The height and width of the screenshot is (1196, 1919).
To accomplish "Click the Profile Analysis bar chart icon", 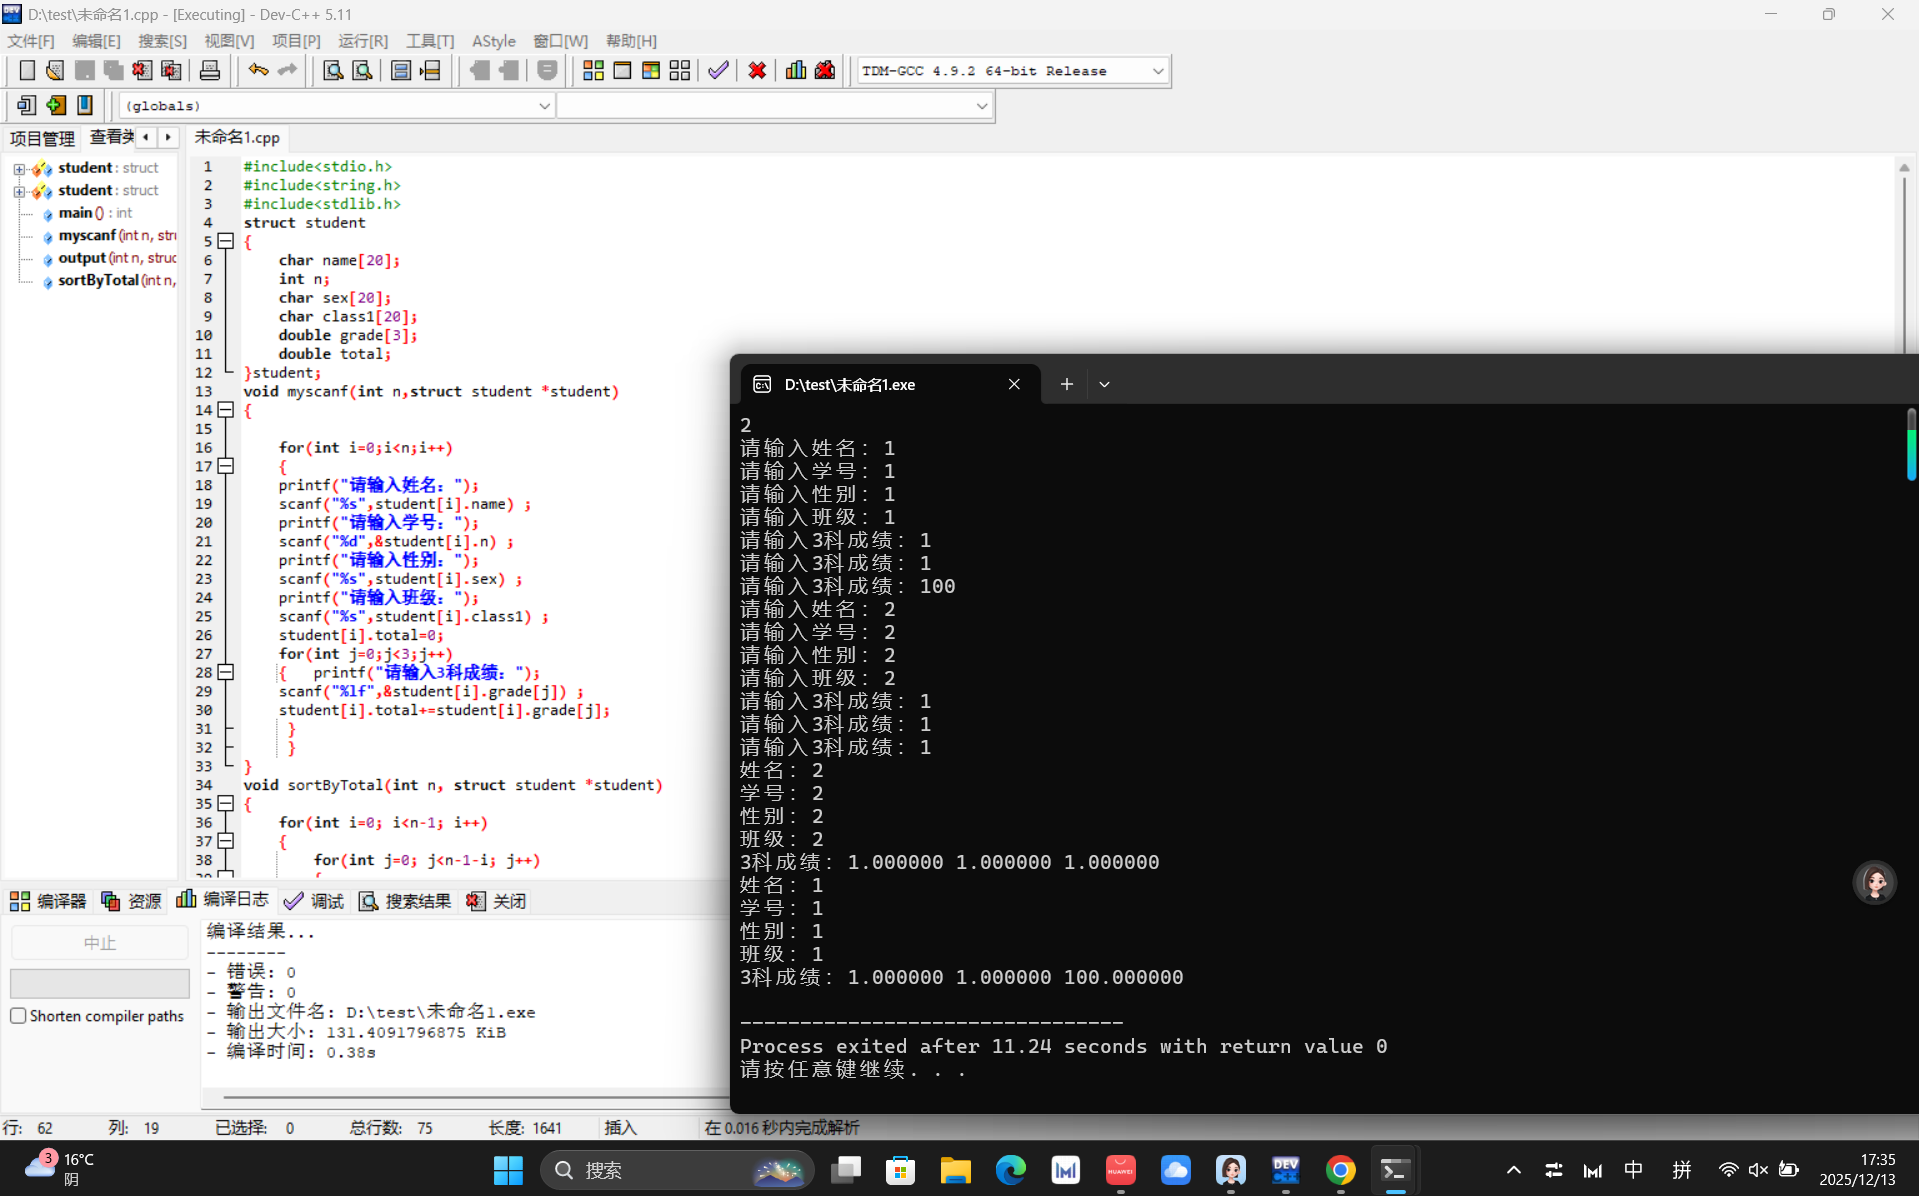I will coord(796,70).
